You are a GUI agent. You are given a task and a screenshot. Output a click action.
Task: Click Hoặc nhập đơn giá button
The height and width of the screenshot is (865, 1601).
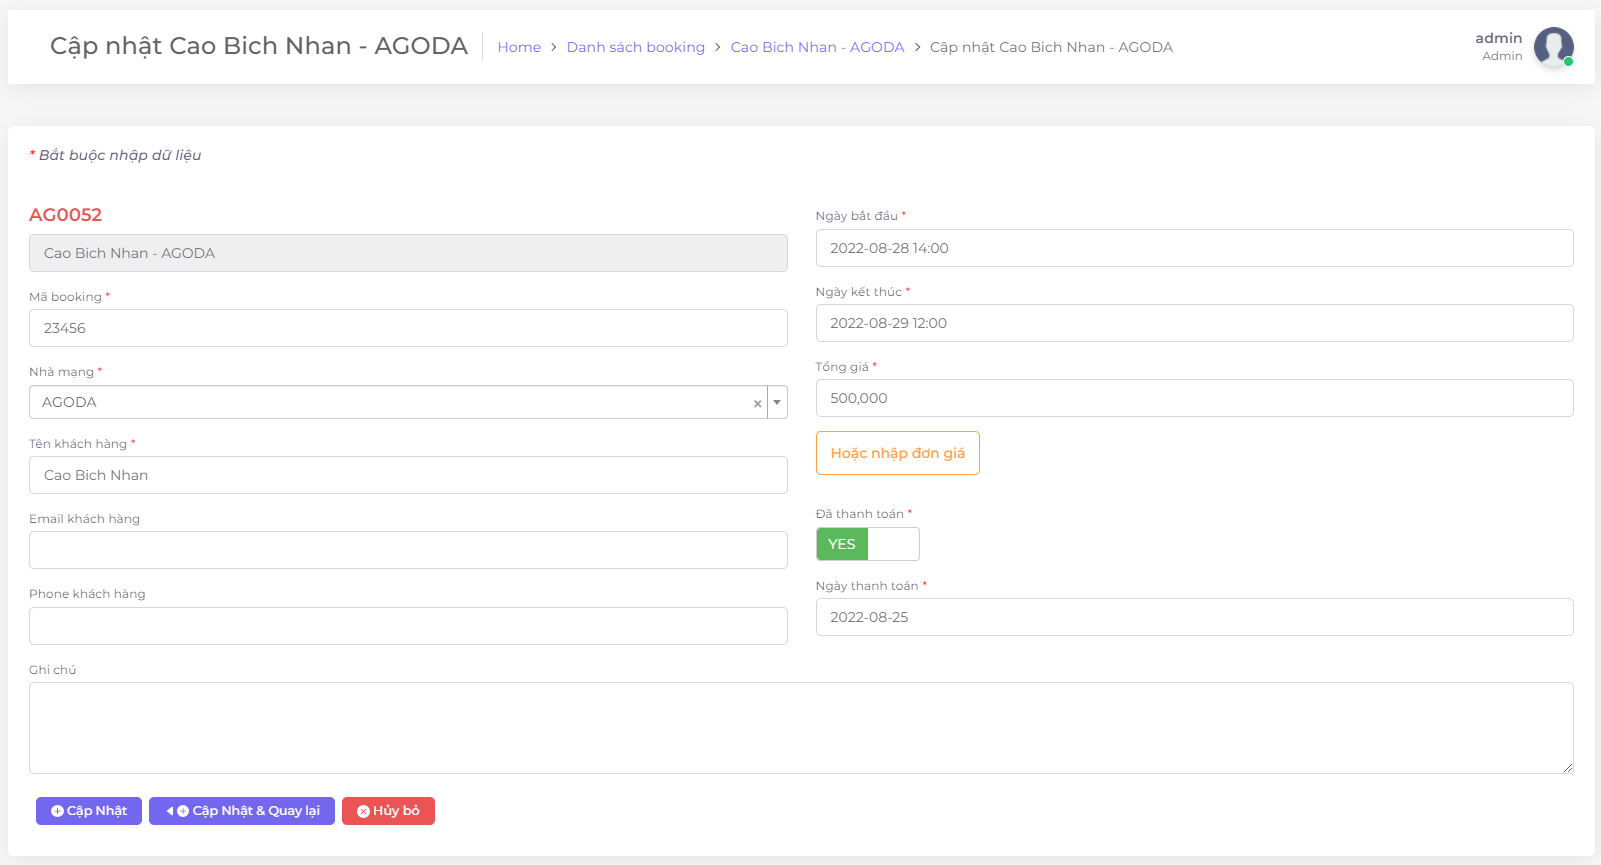(x=897, y=453)
